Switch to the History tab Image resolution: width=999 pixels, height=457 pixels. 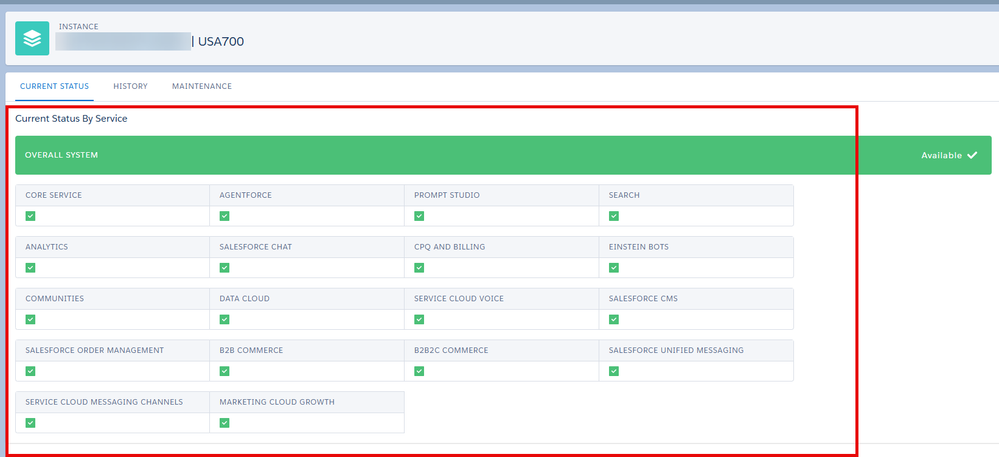(x=131, y=86)
